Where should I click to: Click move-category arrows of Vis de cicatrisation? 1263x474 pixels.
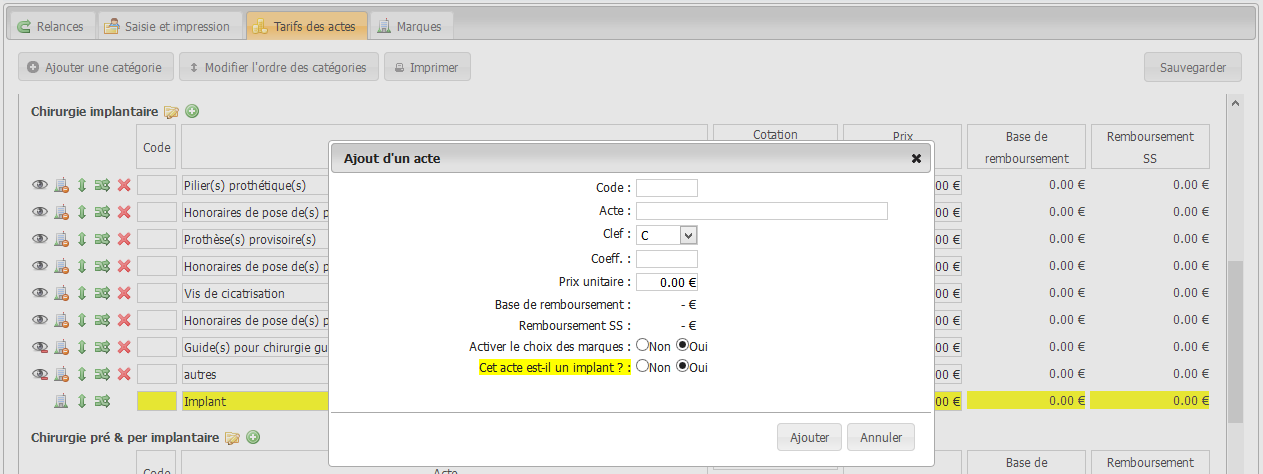[102, 293]
